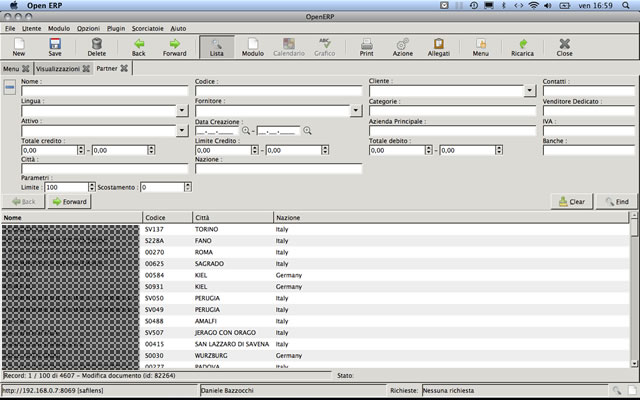640x400 pixels.
Task: Go Back using the toolbar arrow
Action: coord(139,47)
